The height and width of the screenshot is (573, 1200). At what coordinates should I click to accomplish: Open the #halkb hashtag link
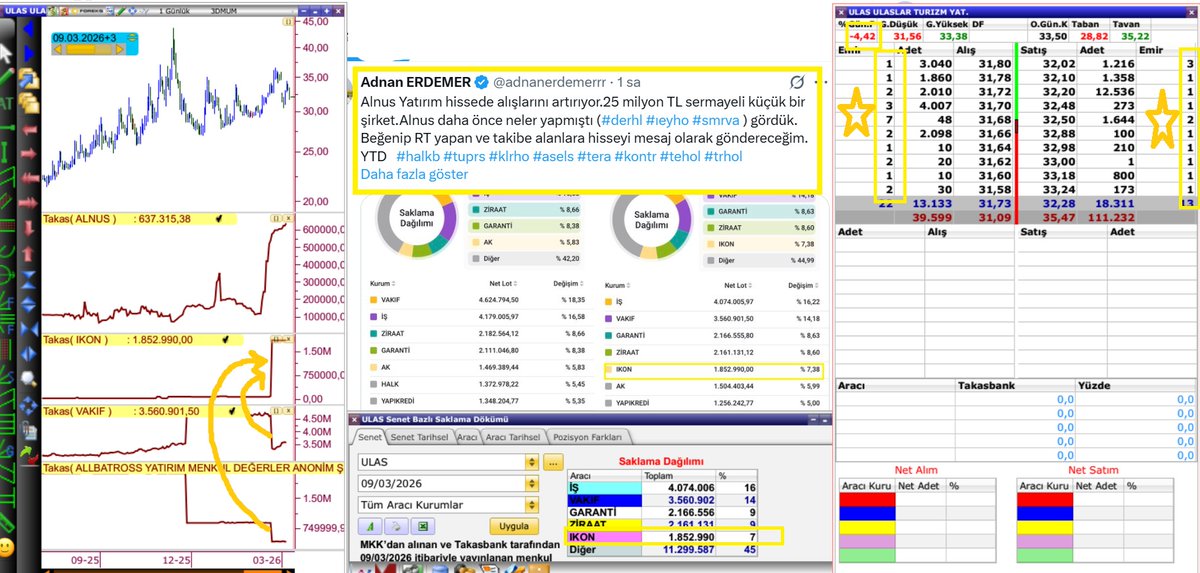[419, 157]
